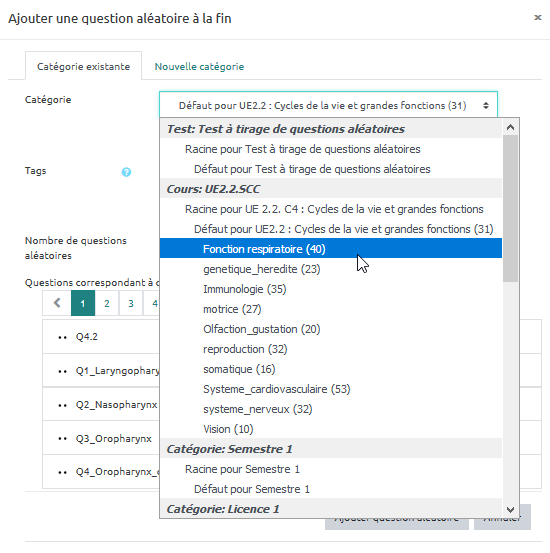The height and width of the screenshot is (553, 550).
Task: Click the dots icon beside Q2_Nasopharynx
Action: tap(62, 406)
